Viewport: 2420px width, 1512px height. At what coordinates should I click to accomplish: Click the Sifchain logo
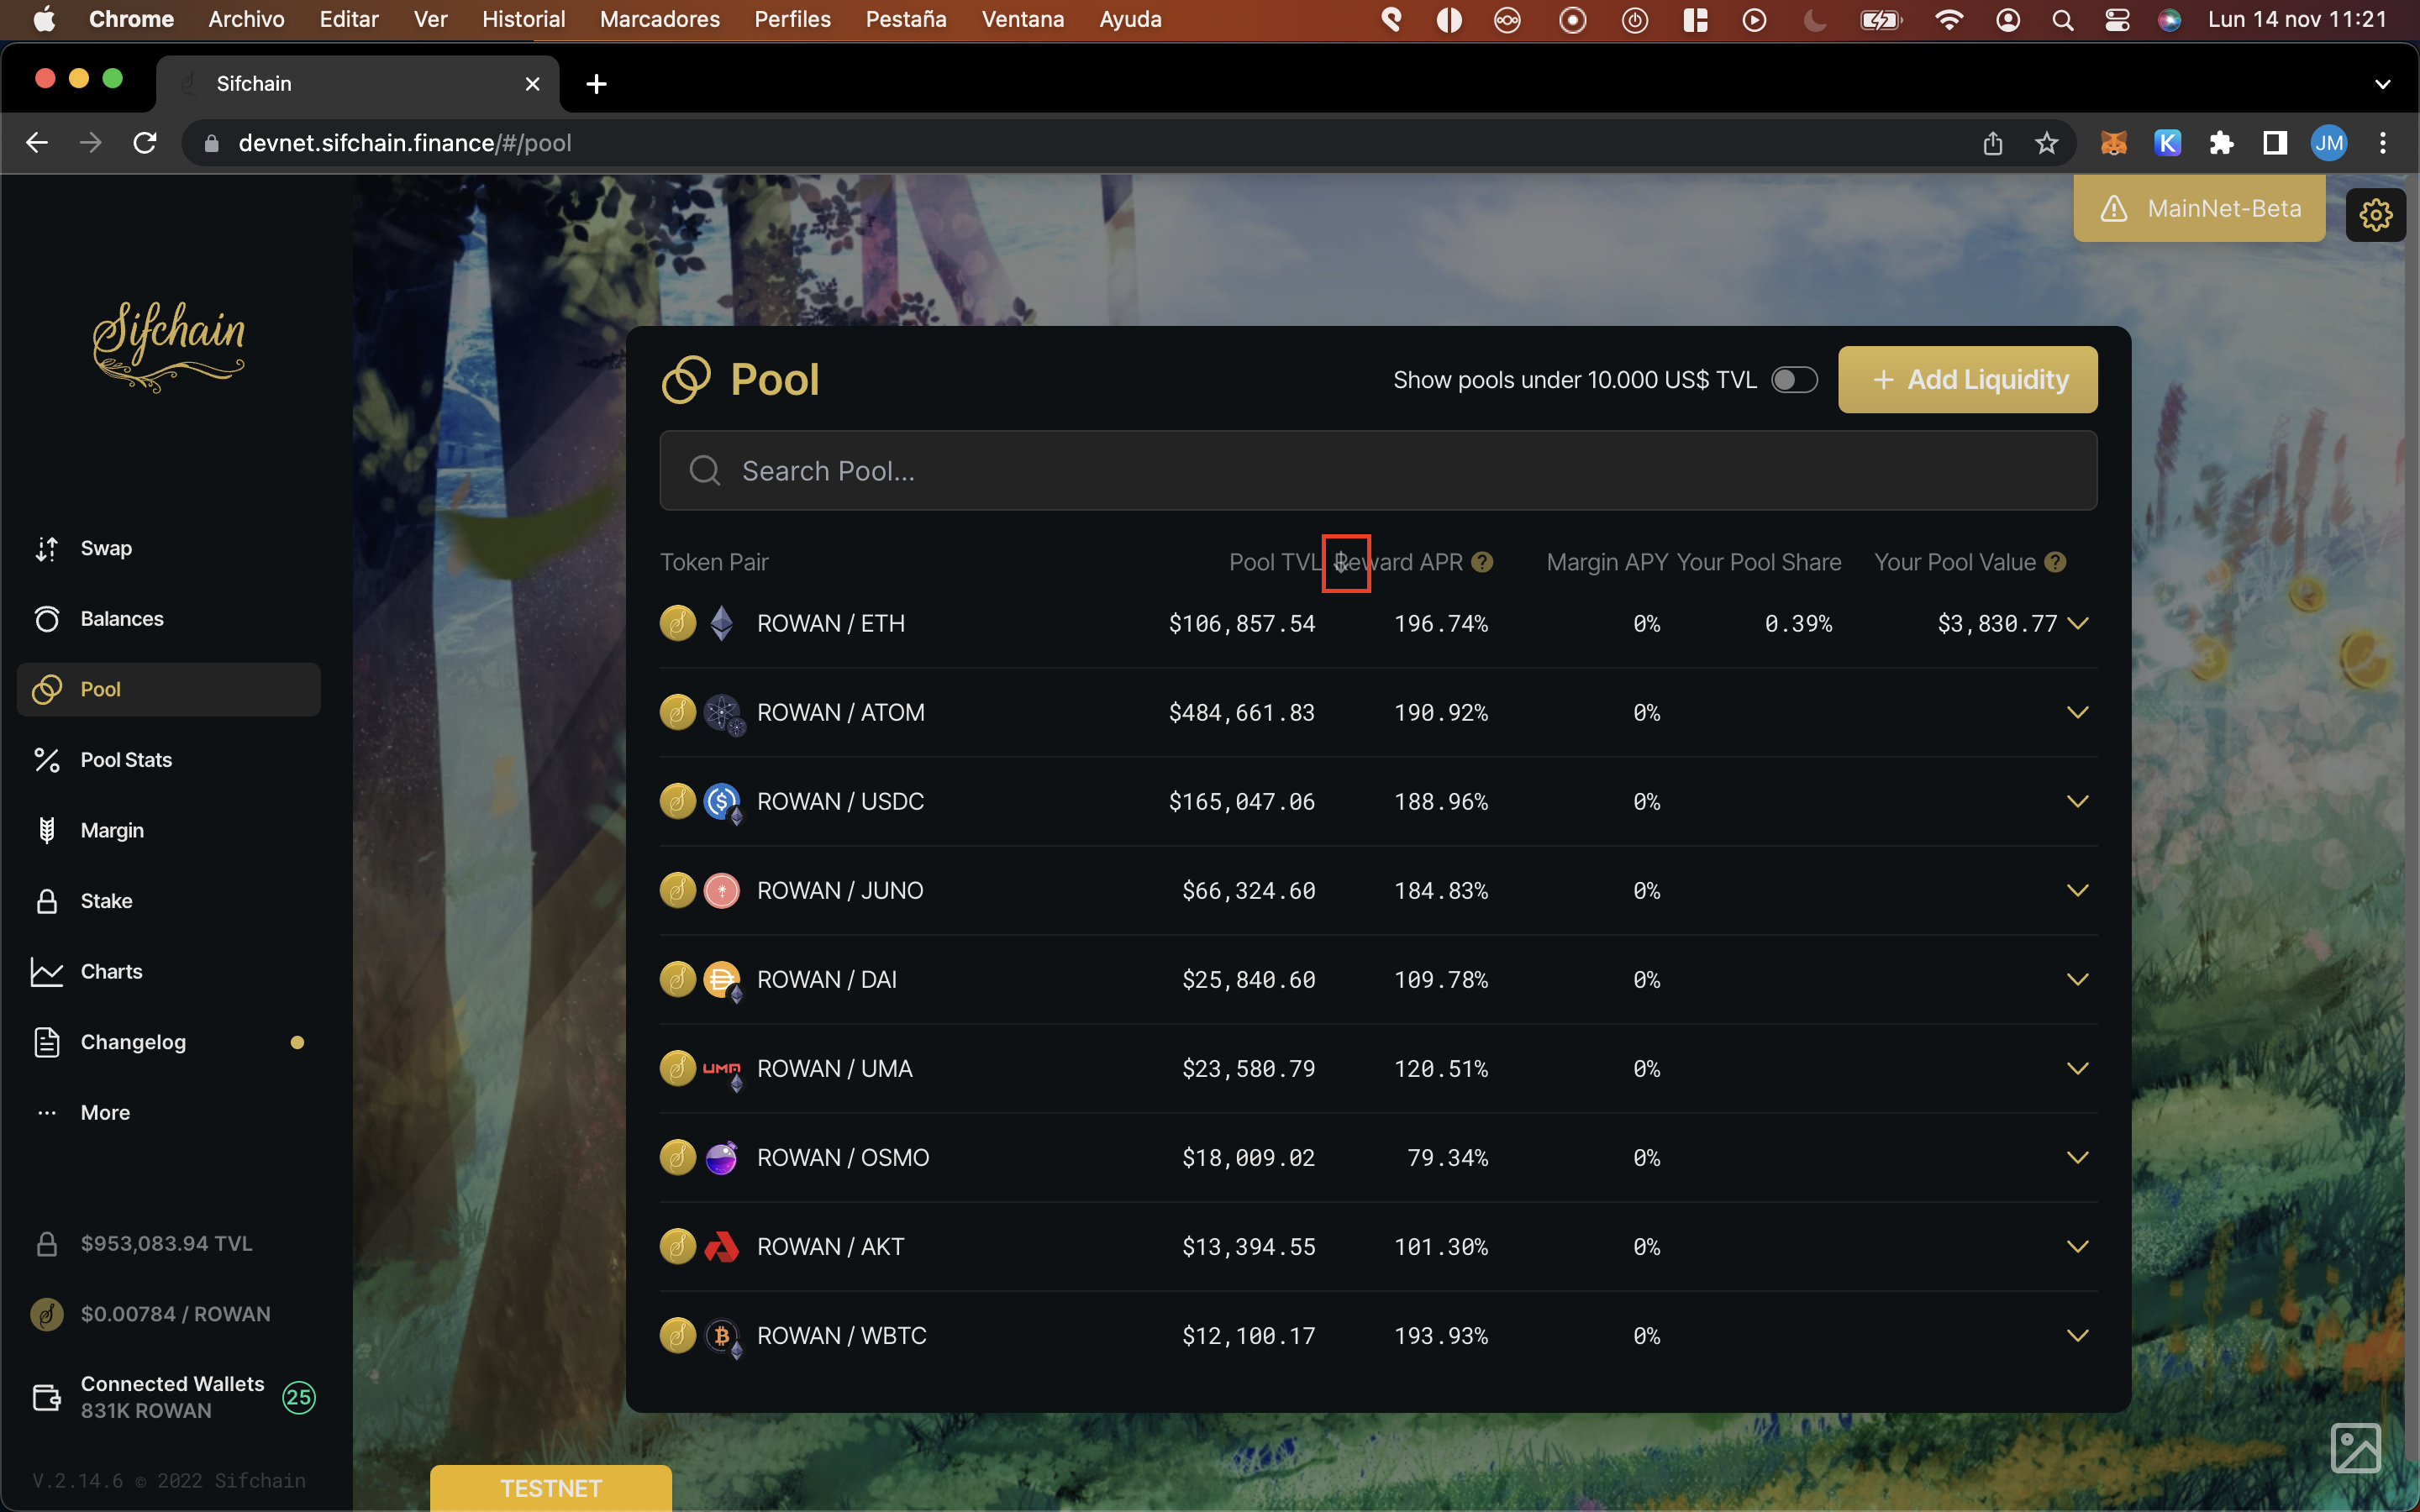point(168,345)
